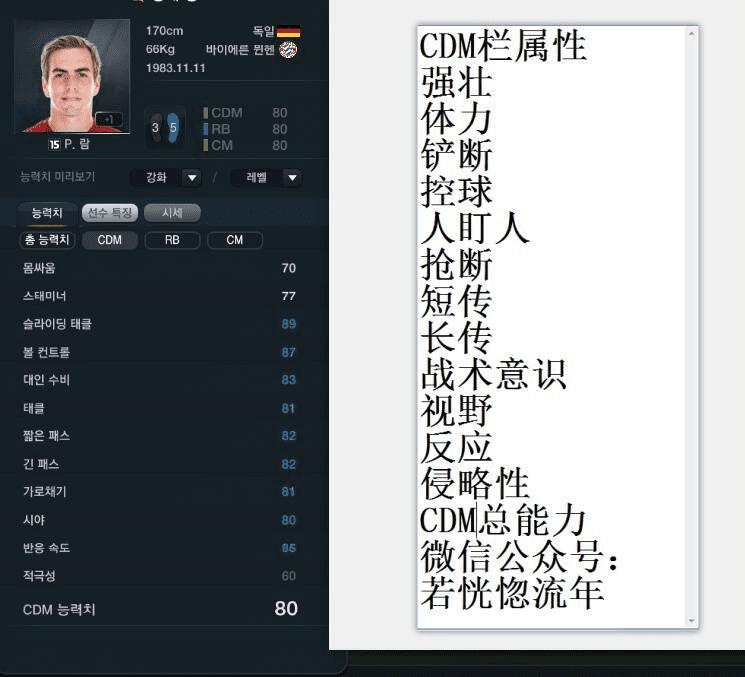This screenshot has height=677, width=745.
Task: Select the CM position filter
Action: 235,240
